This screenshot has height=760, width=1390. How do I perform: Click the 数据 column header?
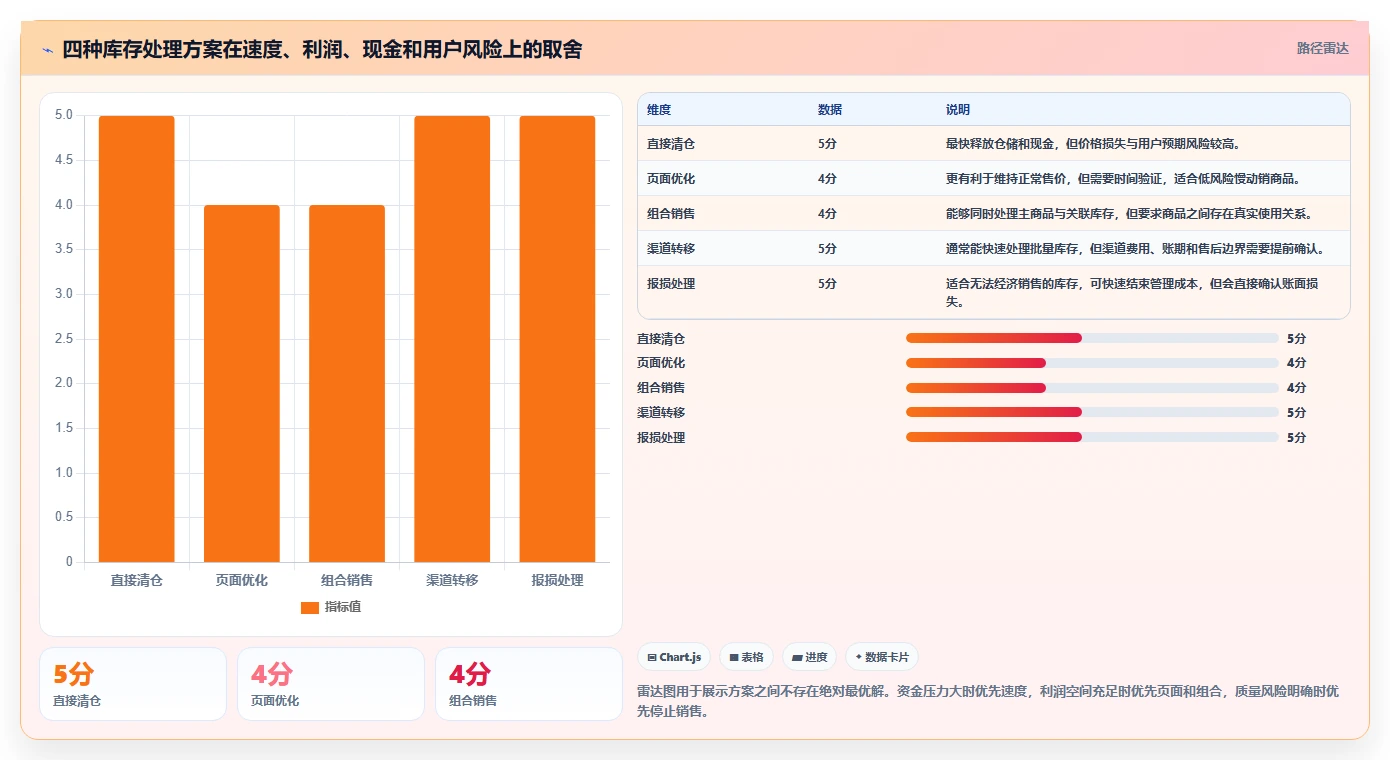[x=830, y=109]
